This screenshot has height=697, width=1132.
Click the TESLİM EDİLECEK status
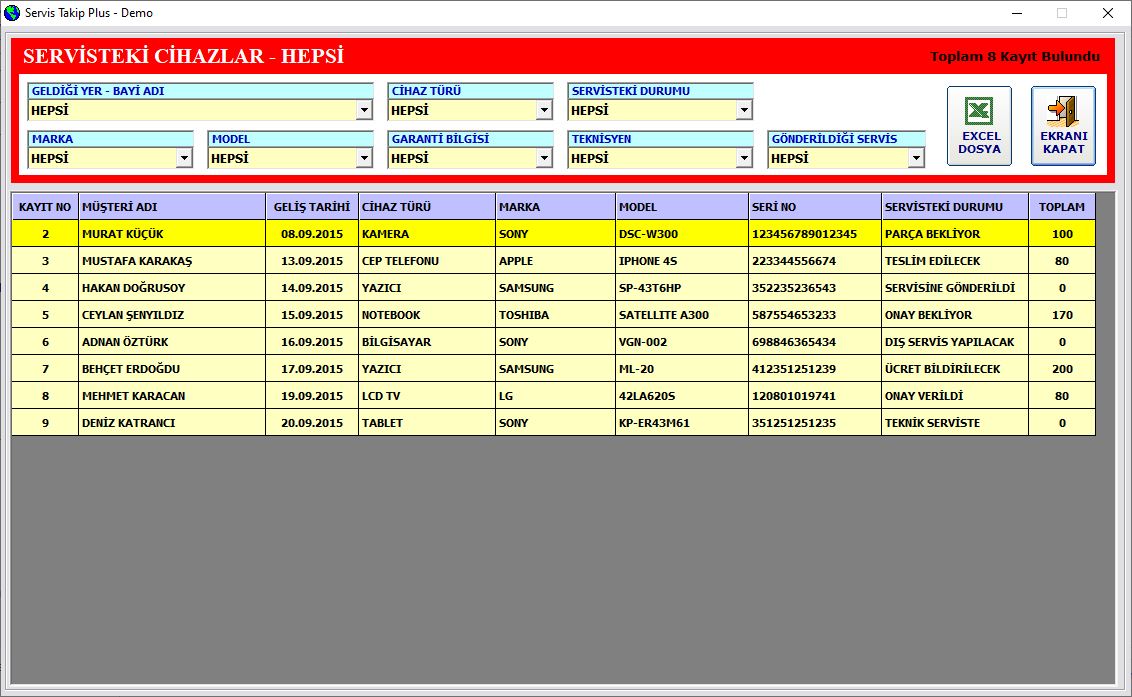[x=954, y=261]
